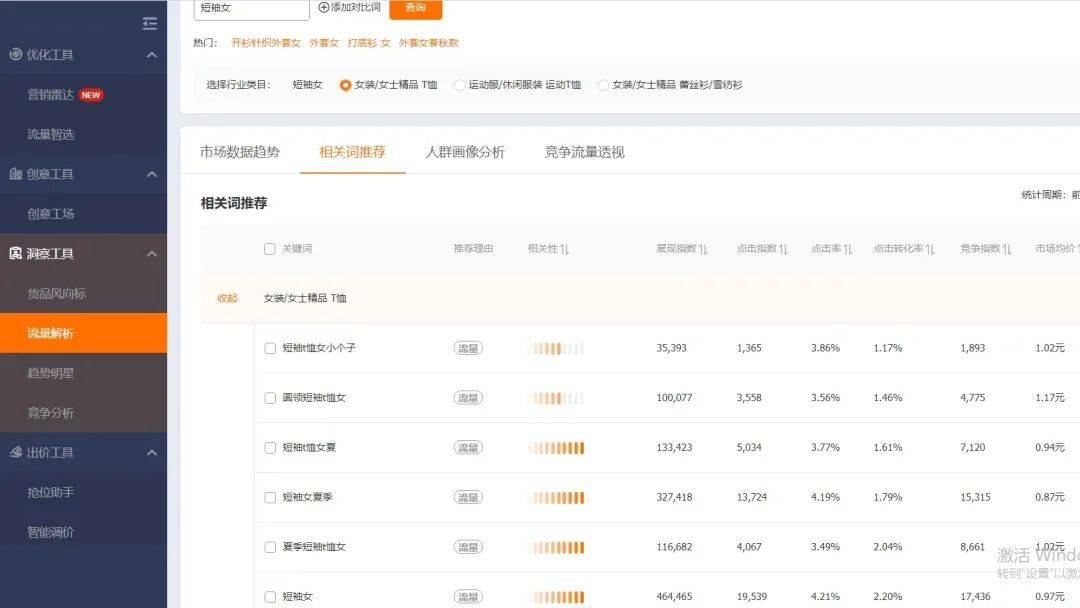The width and height of the screenshot is (1080, 608).
Task: Collapse the sidebar with the hamburger icon
Action: click(x=150, y=23)
